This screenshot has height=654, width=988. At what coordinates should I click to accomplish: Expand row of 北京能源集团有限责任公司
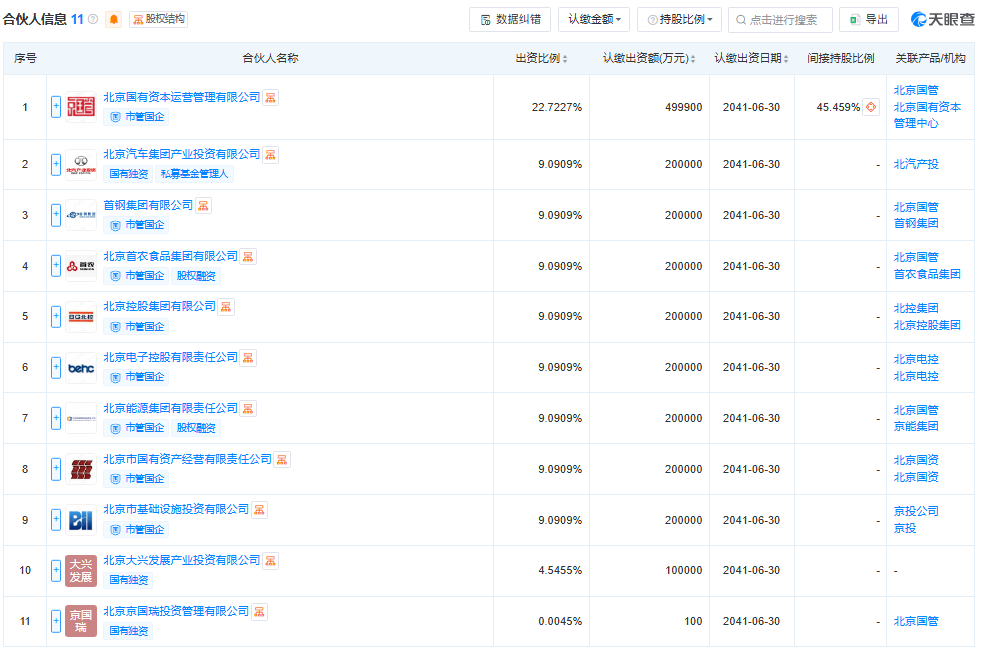56,418
